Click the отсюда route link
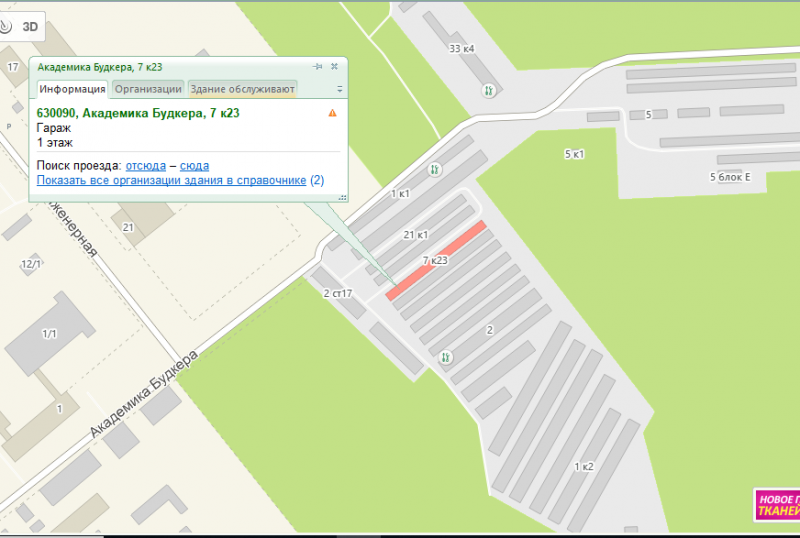Screen dimensions: 800x538 click(x=146, y=165)
